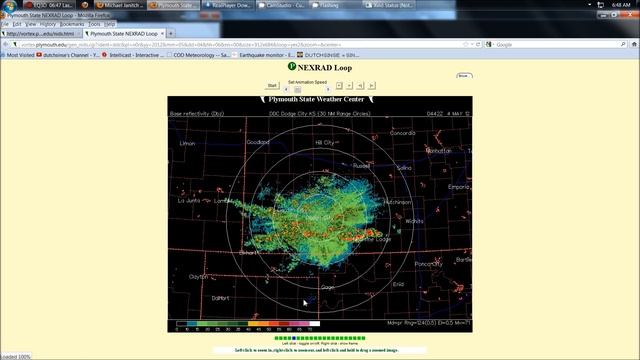Click the Start animation button
640x360 pixels.
[x=272, y=85]
